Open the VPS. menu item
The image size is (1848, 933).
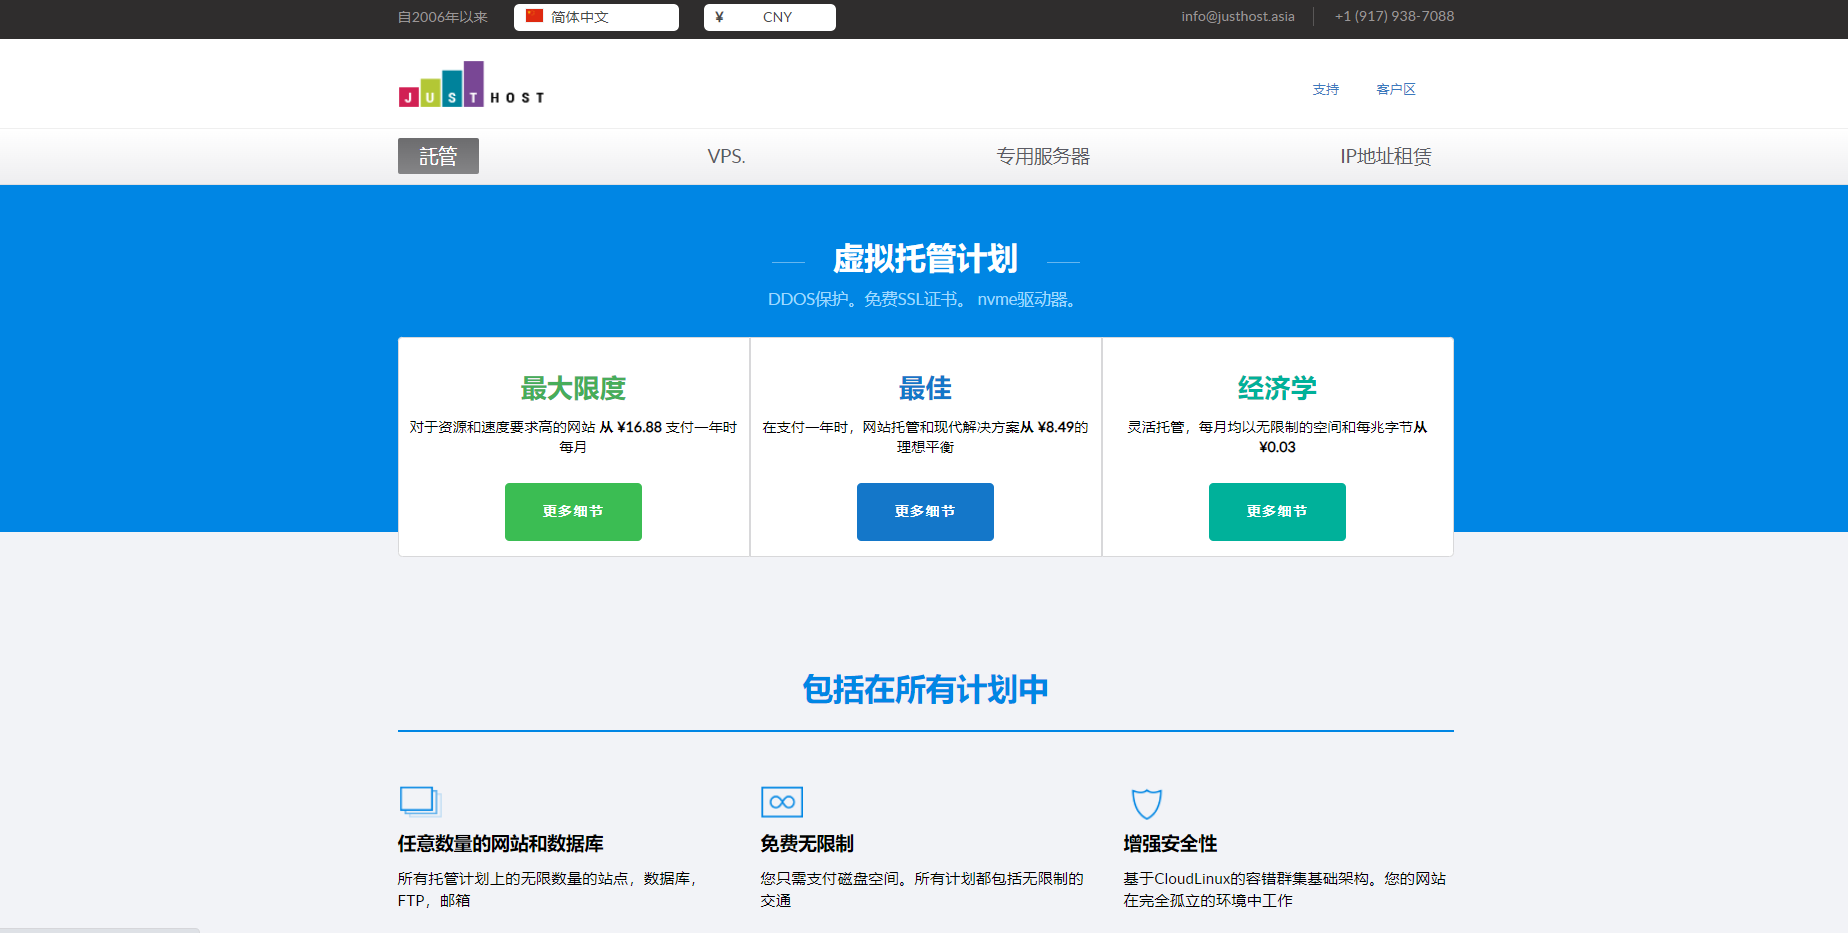point(726,156)
